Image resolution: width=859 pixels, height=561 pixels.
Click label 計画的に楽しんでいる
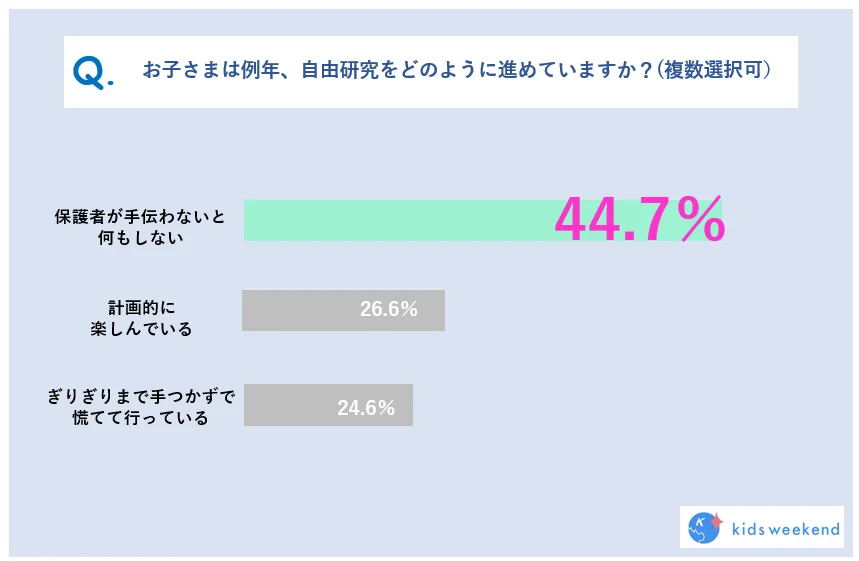pyautogui.click(x=141, y=318)
